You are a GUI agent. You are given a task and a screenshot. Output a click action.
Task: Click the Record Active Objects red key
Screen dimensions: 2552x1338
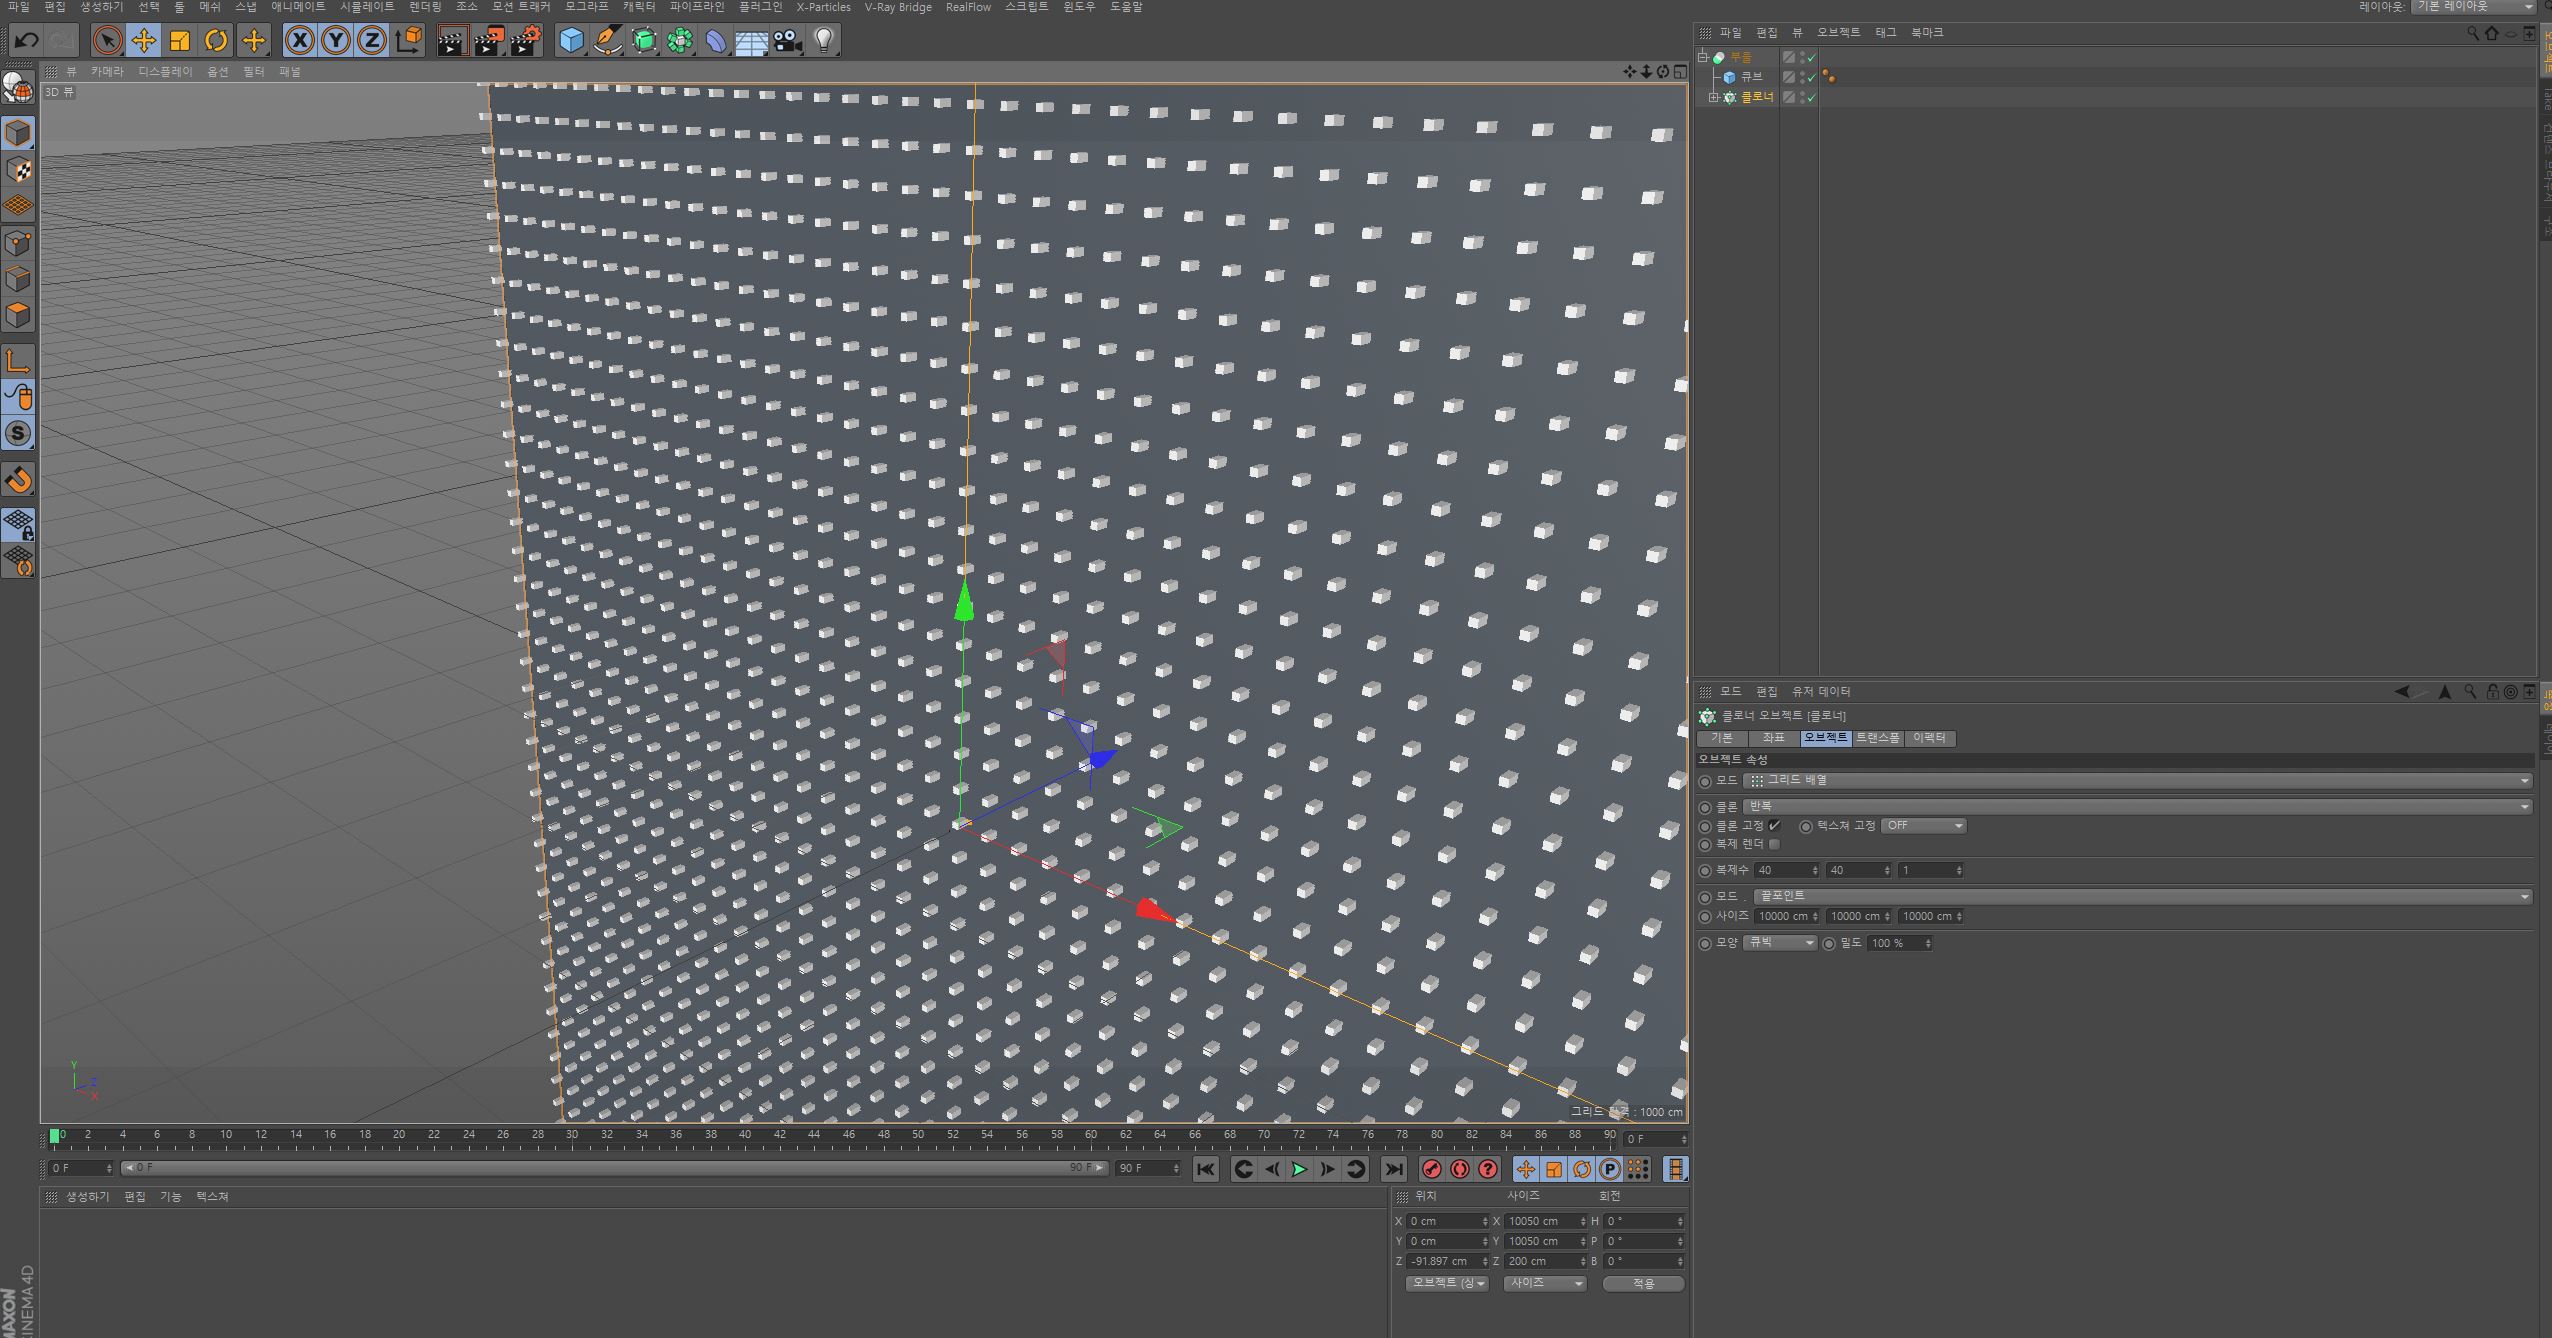[x=1432, y=1168]
